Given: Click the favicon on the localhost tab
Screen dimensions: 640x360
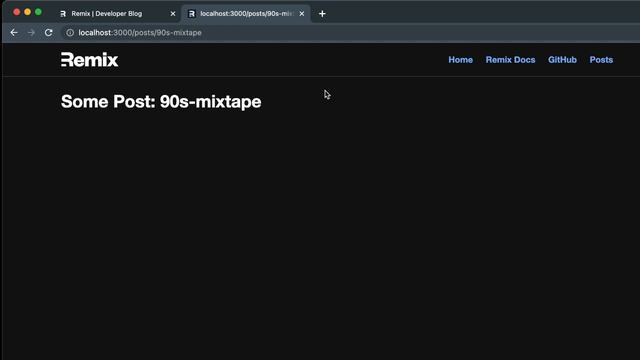Looking at the screenshot, I should click(191, 14).
